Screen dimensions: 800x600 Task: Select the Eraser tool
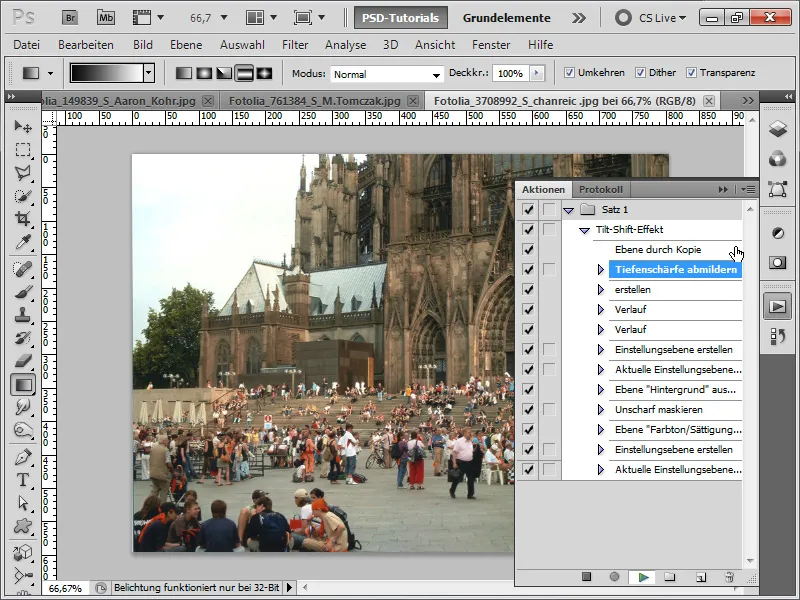(22, 361)
